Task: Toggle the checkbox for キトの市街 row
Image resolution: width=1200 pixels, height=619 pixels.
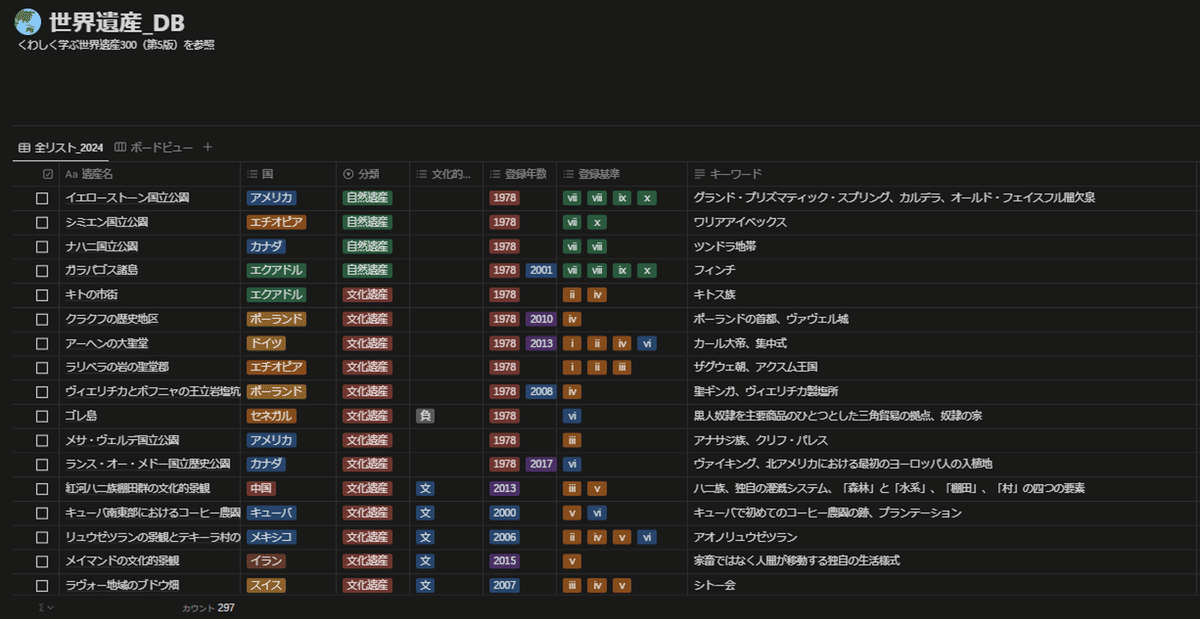Action: [42, 295]
